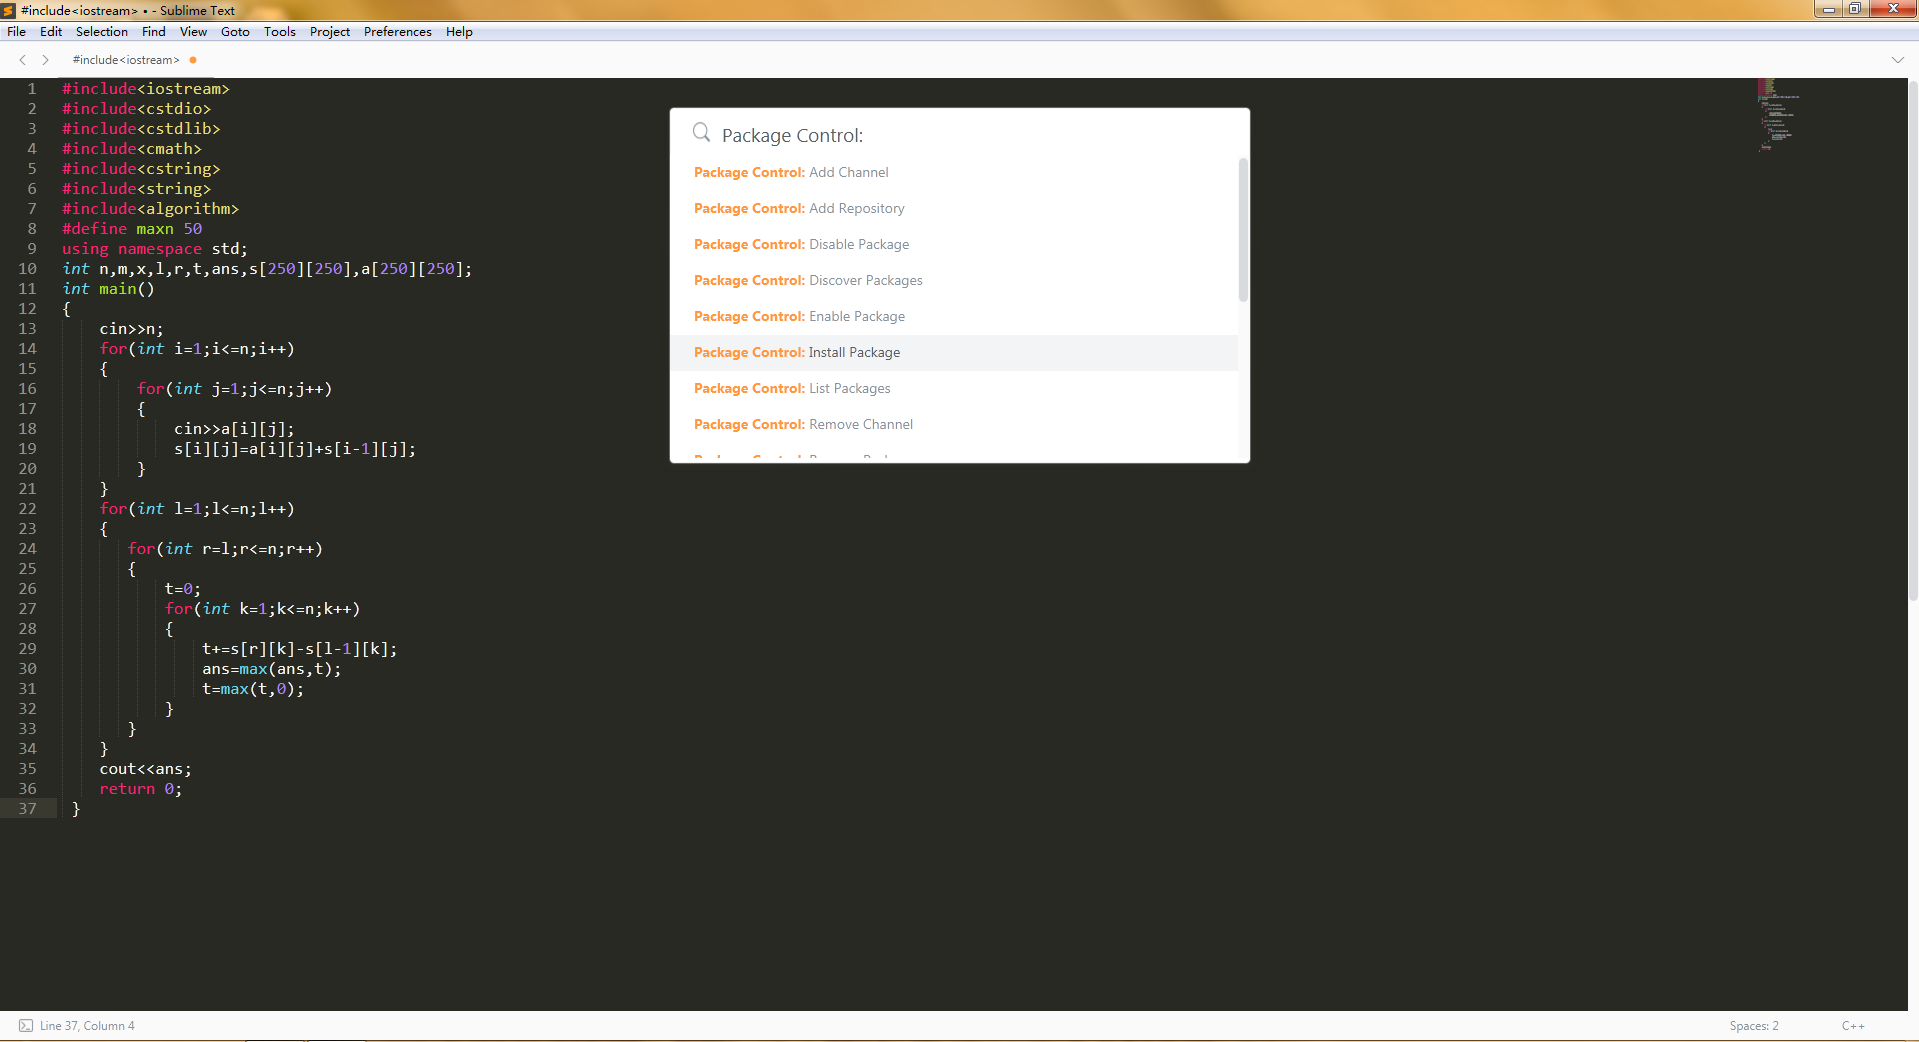Open the Goto menu
This screenshot has height=1042, width=1919.
pos(235,32)
